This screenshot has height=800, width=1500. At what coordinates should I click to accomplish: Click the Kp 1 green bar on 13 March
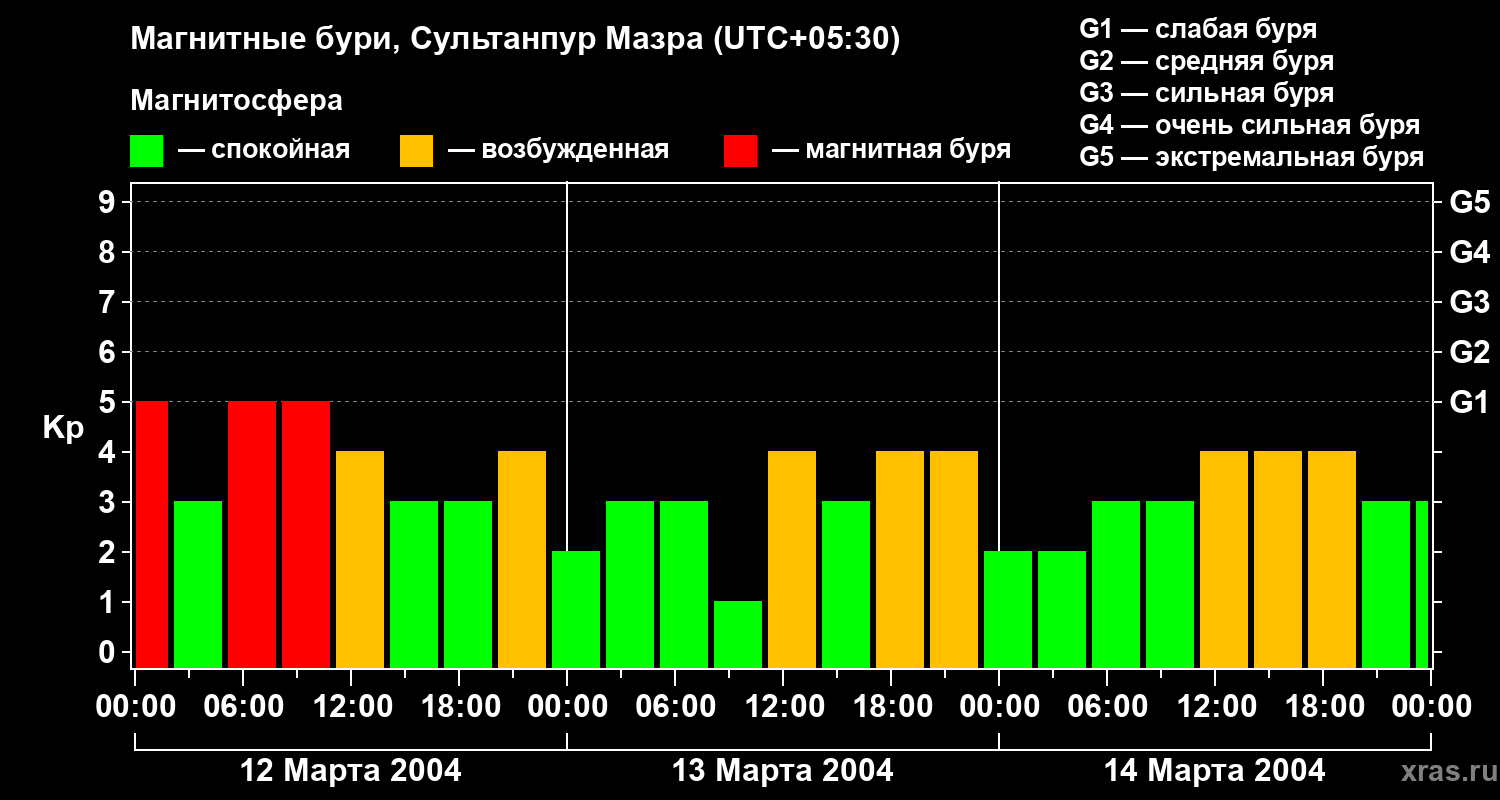click(738, 634)
